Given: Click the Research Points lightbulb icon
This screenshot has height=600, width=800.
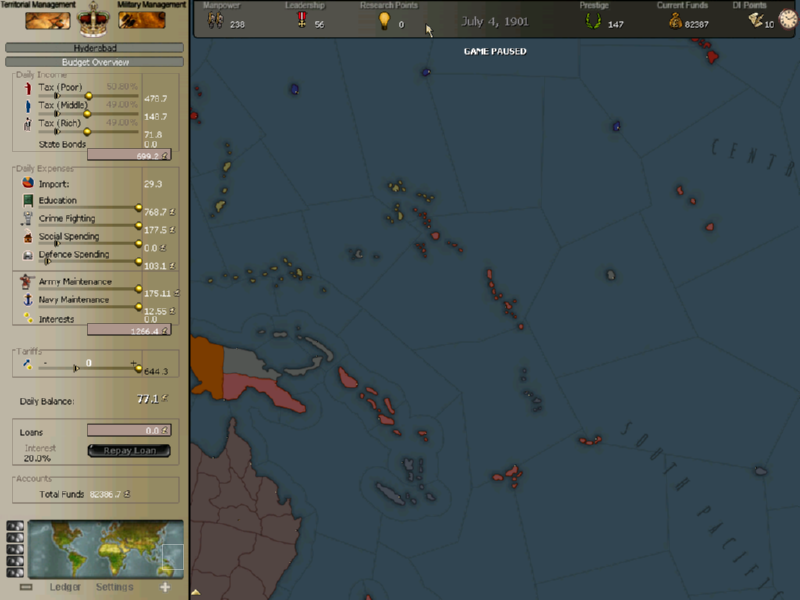Looking at the screenshot, I should click(x=384, y=20).
